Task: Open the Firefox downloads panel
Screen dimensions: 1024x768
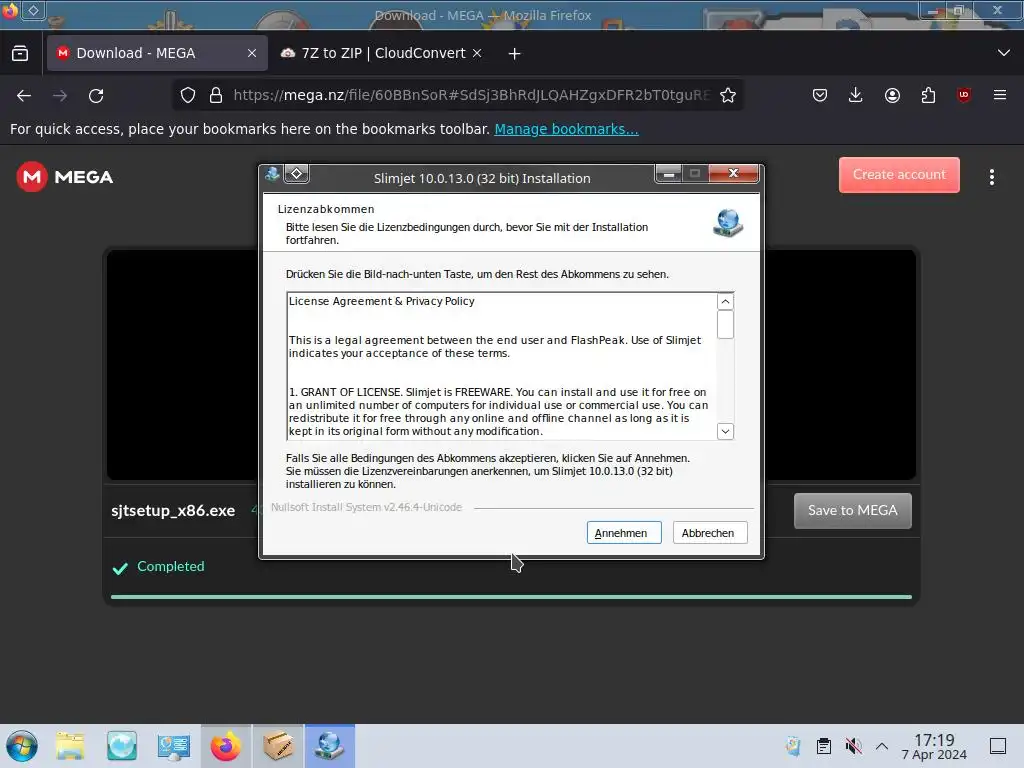Action: click(x=856, y=95)
